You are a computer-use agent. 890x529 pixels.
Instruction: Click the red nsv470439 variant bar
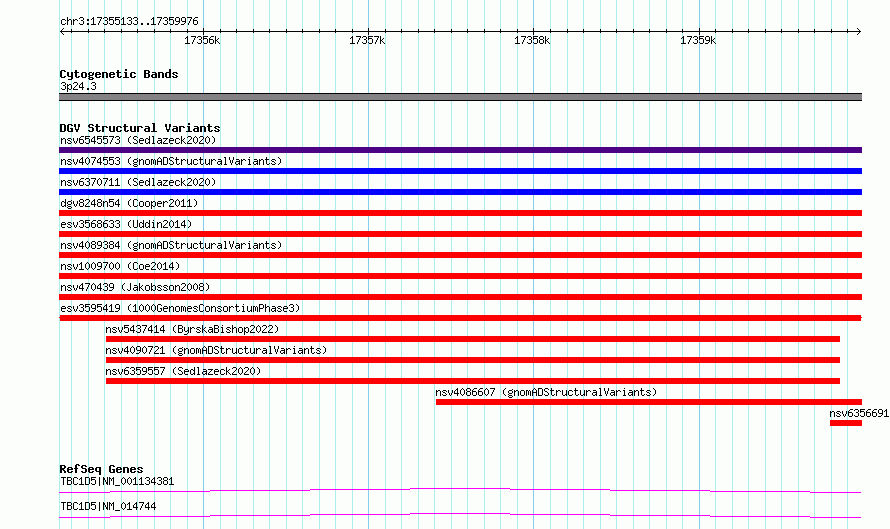(x=460, y=297)
